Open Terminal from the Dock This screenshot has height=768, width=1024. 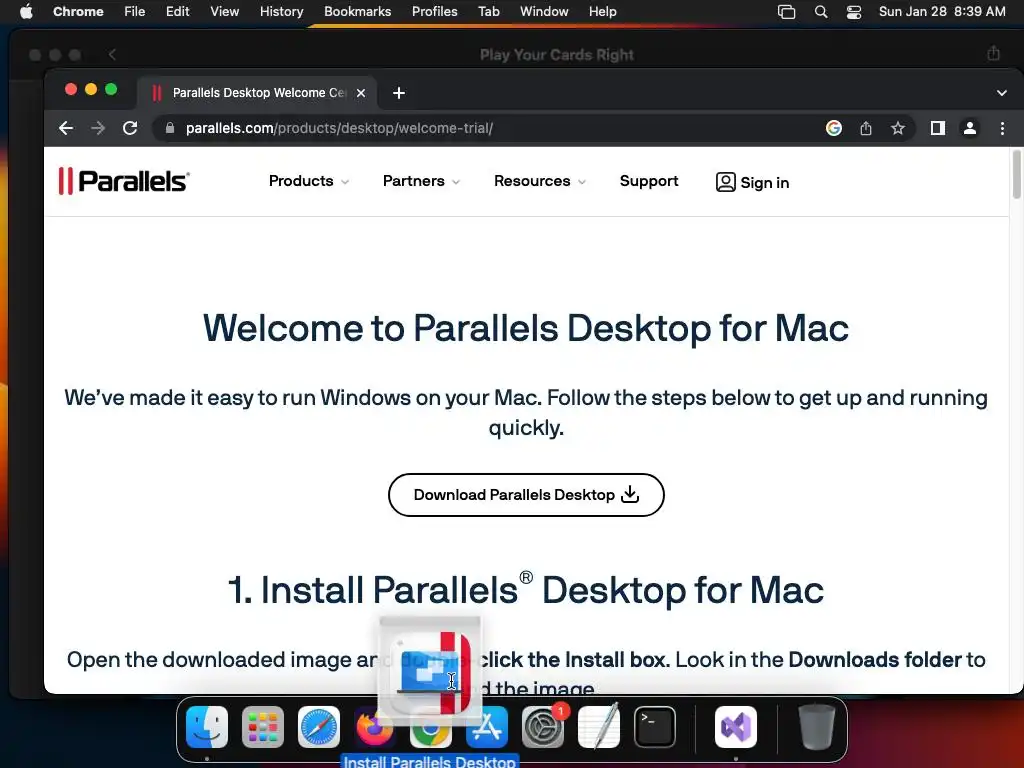(x=655, y=727)
